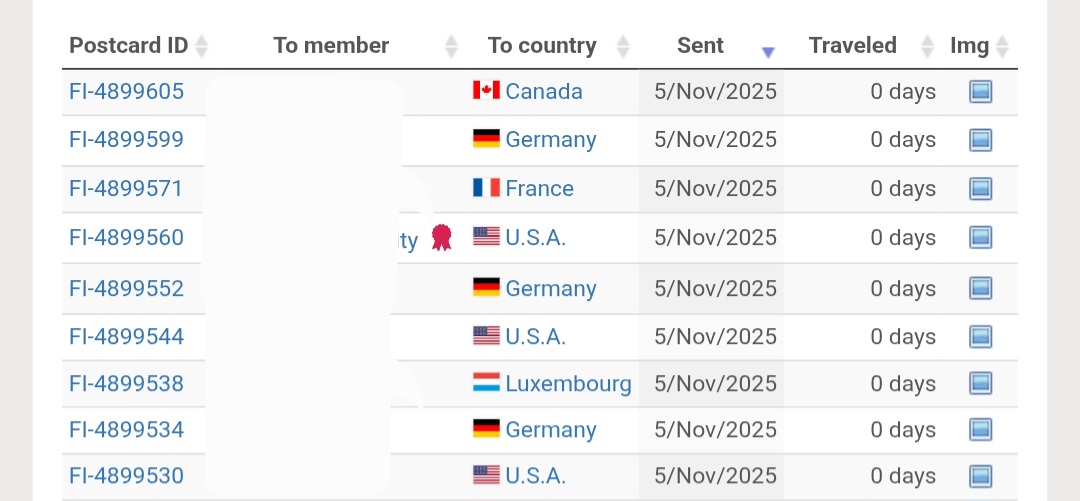
Task: View image icon for postcard FI-4899571
Action: [980, 189]
